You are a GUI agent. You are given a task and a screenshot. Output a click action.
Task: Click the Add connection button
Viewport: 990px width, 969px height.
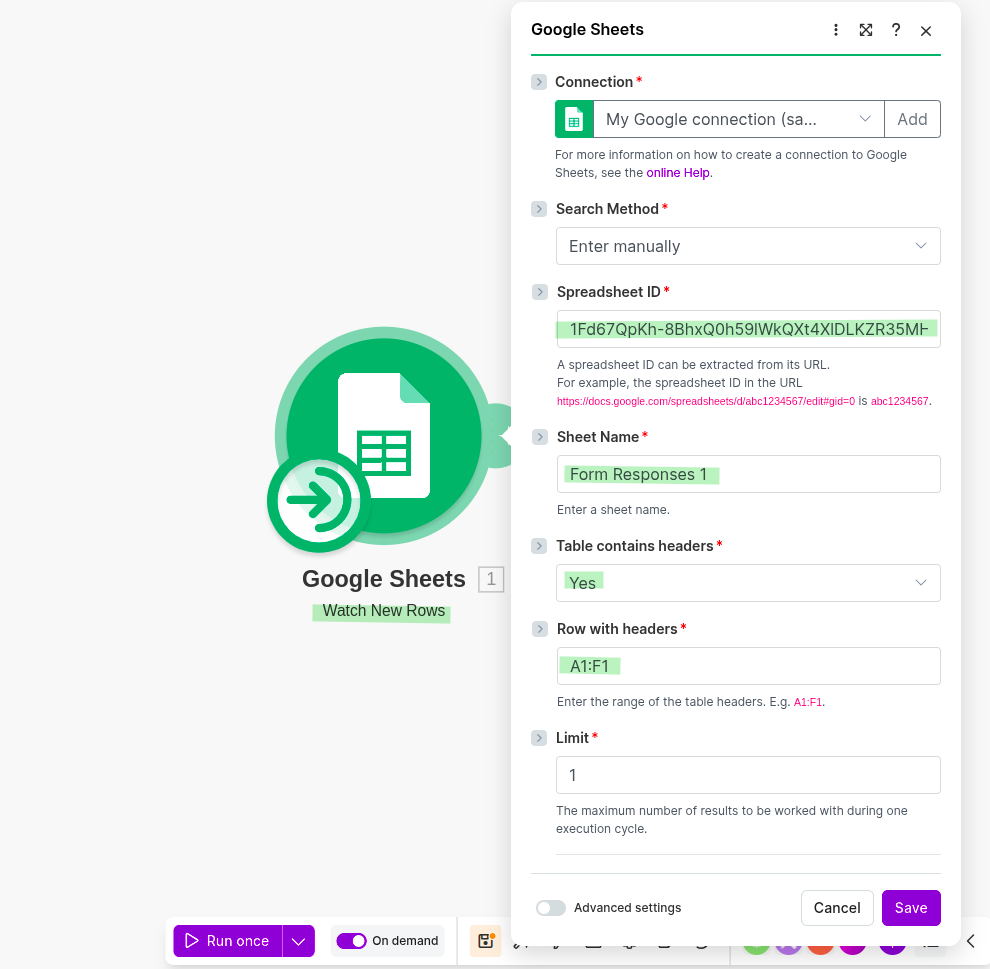tap(912, 119)
